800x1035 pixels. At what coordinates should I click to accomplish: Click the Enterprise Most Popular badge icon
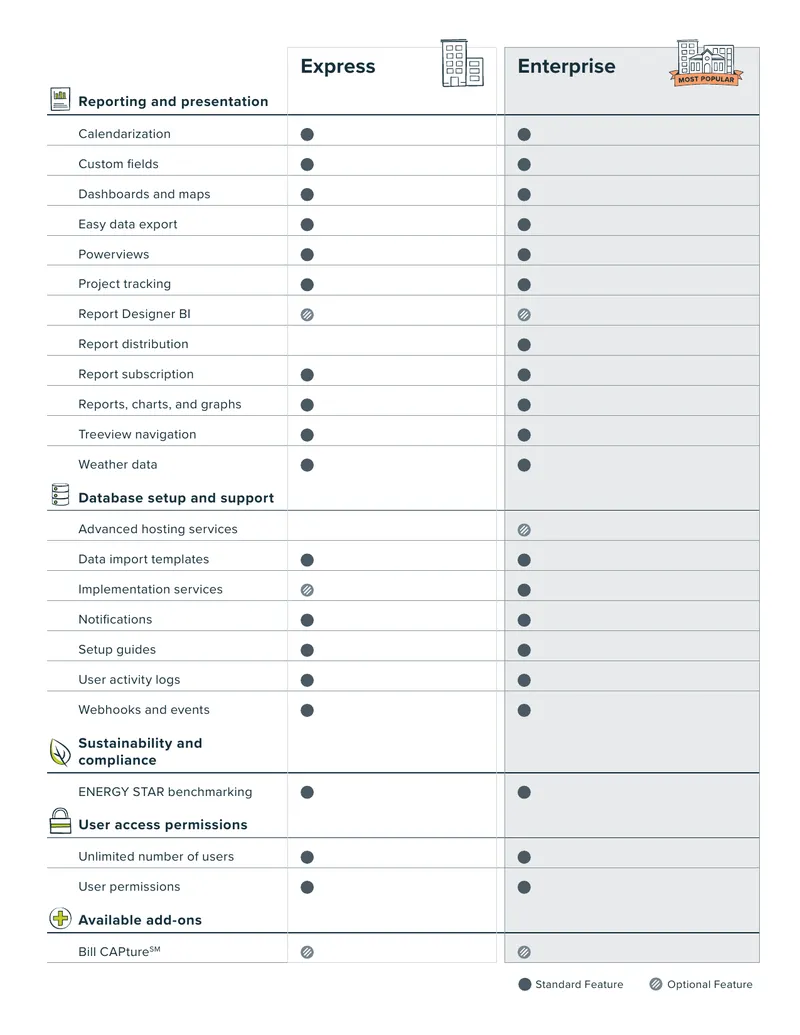[x=706, y=63]
